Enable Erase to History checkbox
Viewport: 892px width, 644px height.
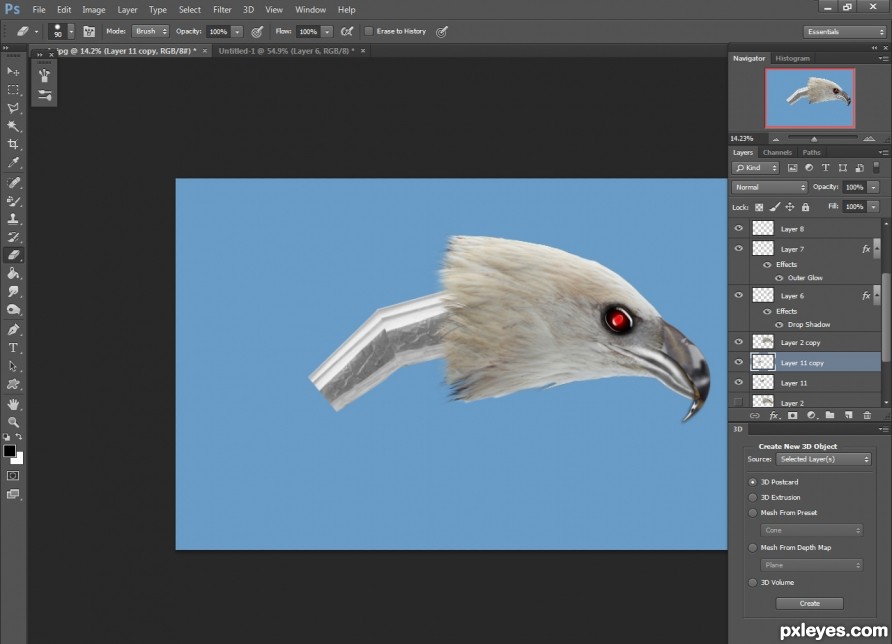[369, 31]
